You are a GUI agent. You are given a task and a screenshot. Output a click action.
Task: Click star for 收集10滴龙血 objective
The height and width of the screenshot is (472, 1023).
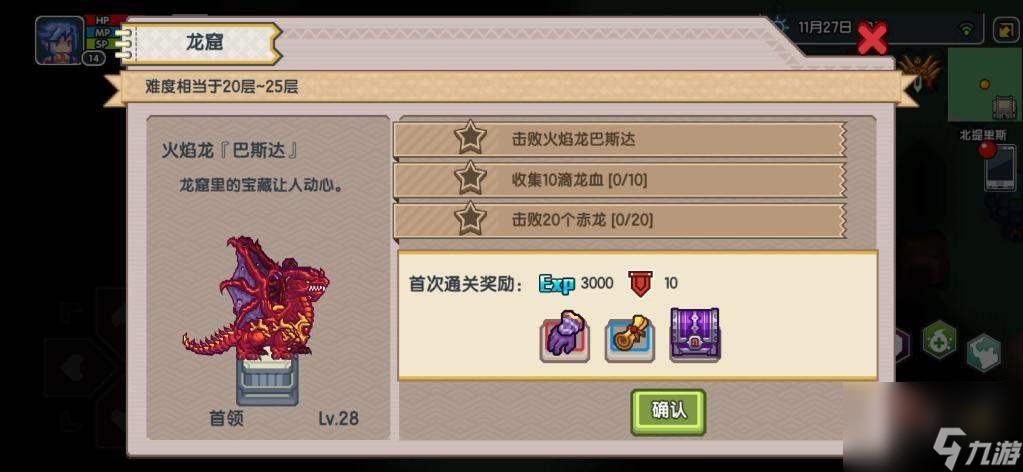click(470, 179)
